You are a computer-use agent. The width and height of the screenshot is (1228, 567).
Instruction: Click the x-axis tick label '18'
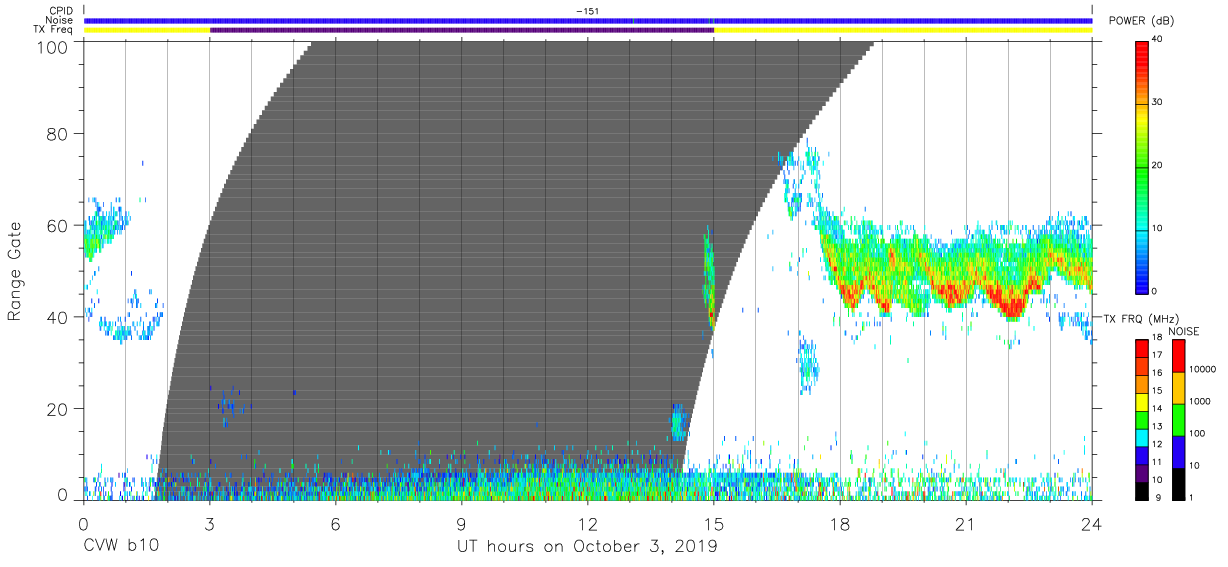[x=840, y=524]
